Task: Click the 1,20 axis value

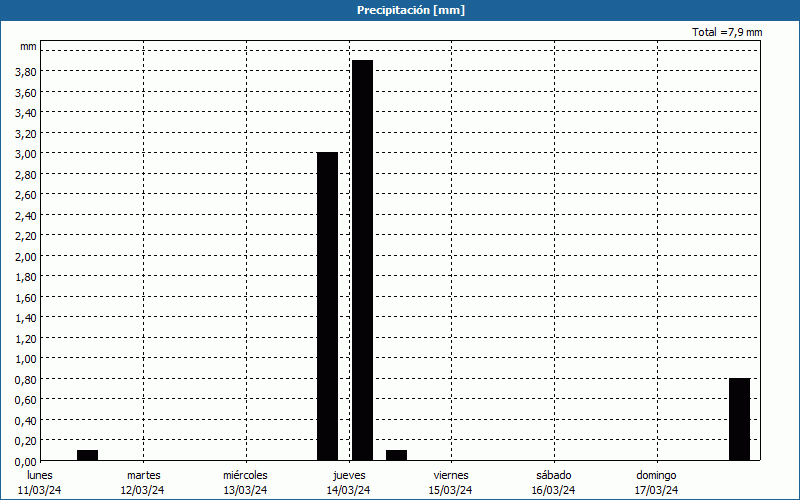Action: 26,338
